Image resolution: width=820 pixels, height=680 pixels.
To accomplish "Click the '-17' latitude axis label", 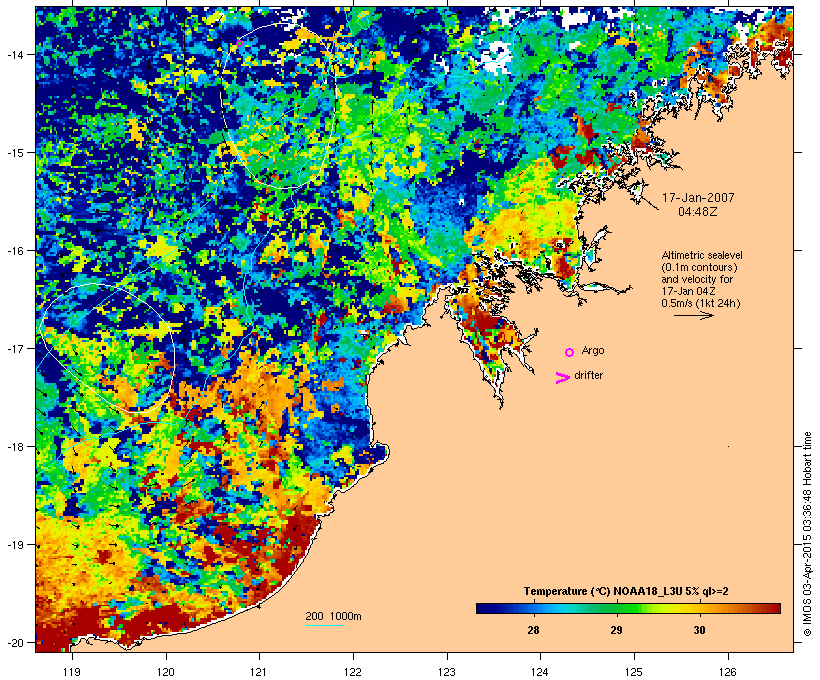I will coord(14,348).
